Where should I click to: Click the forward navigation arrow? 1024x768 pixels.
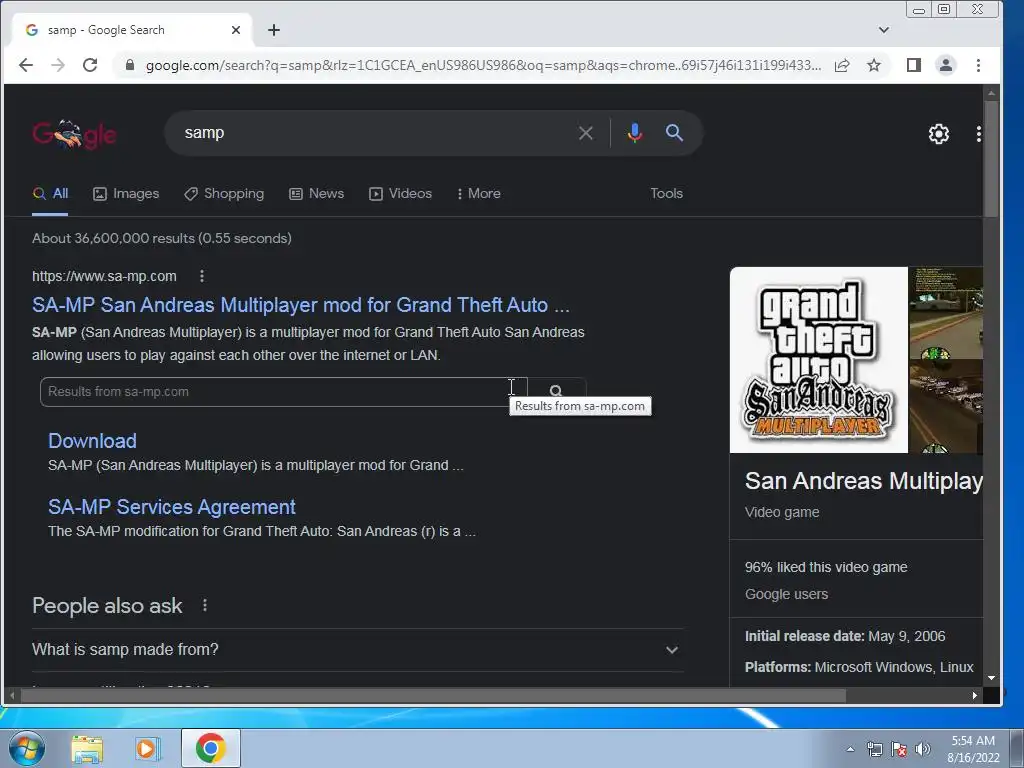pyautogui.click(x=58, y=65)
